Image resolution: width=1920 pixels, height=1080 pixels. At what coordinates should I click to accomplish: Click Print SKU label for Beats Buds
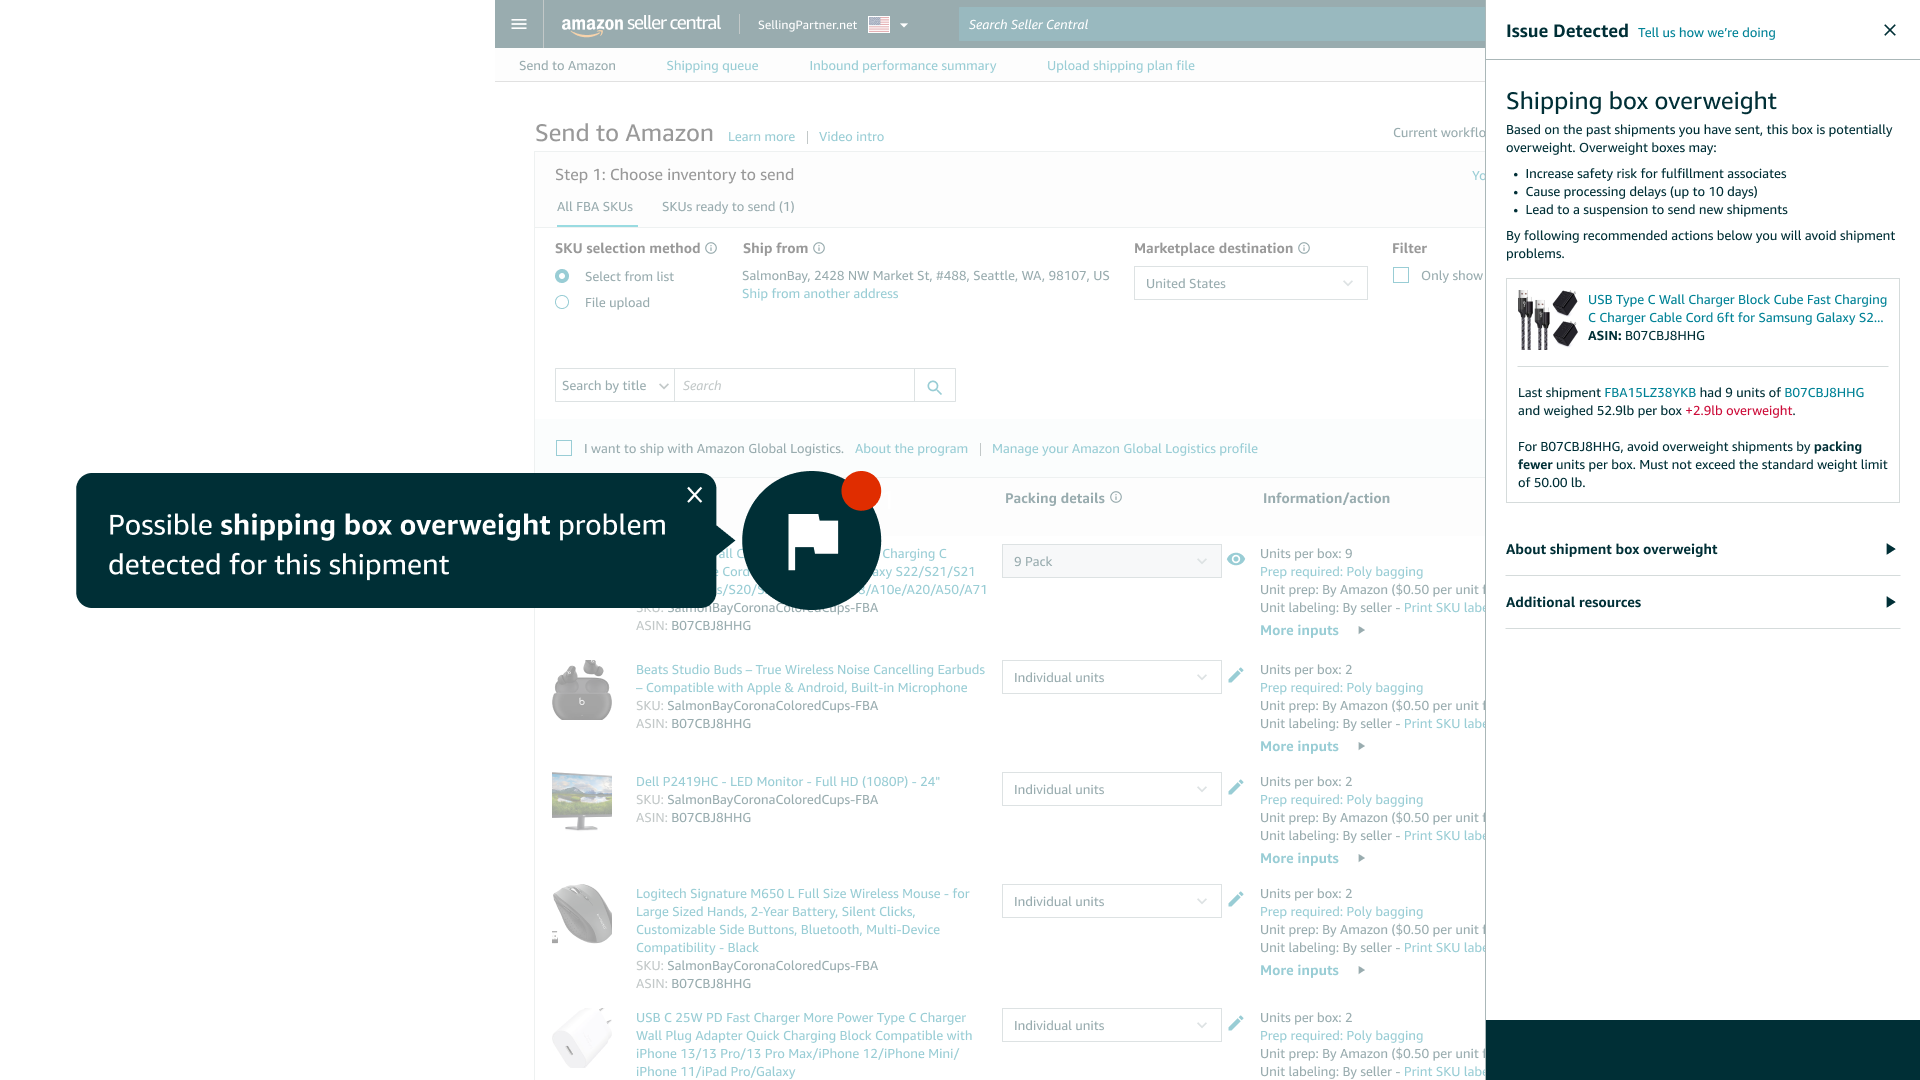1444,724
